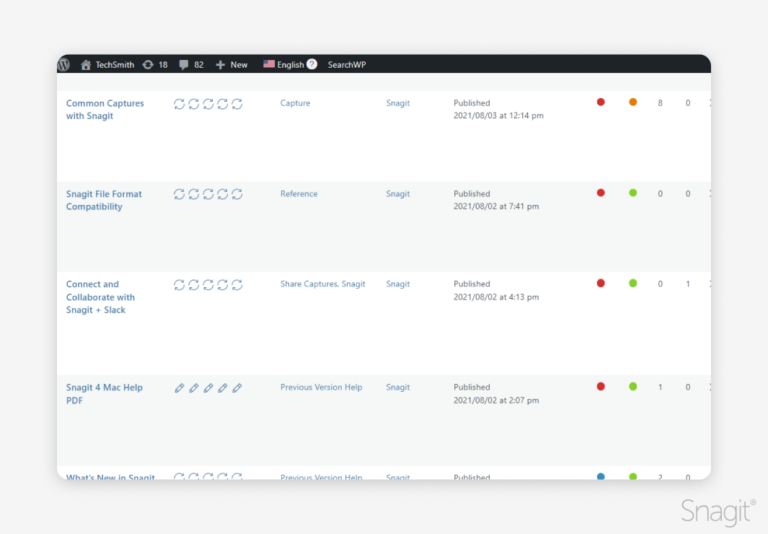
Task: Click Previous Version Help in Mac Help PDF row
Action: (x=321, y=387)
